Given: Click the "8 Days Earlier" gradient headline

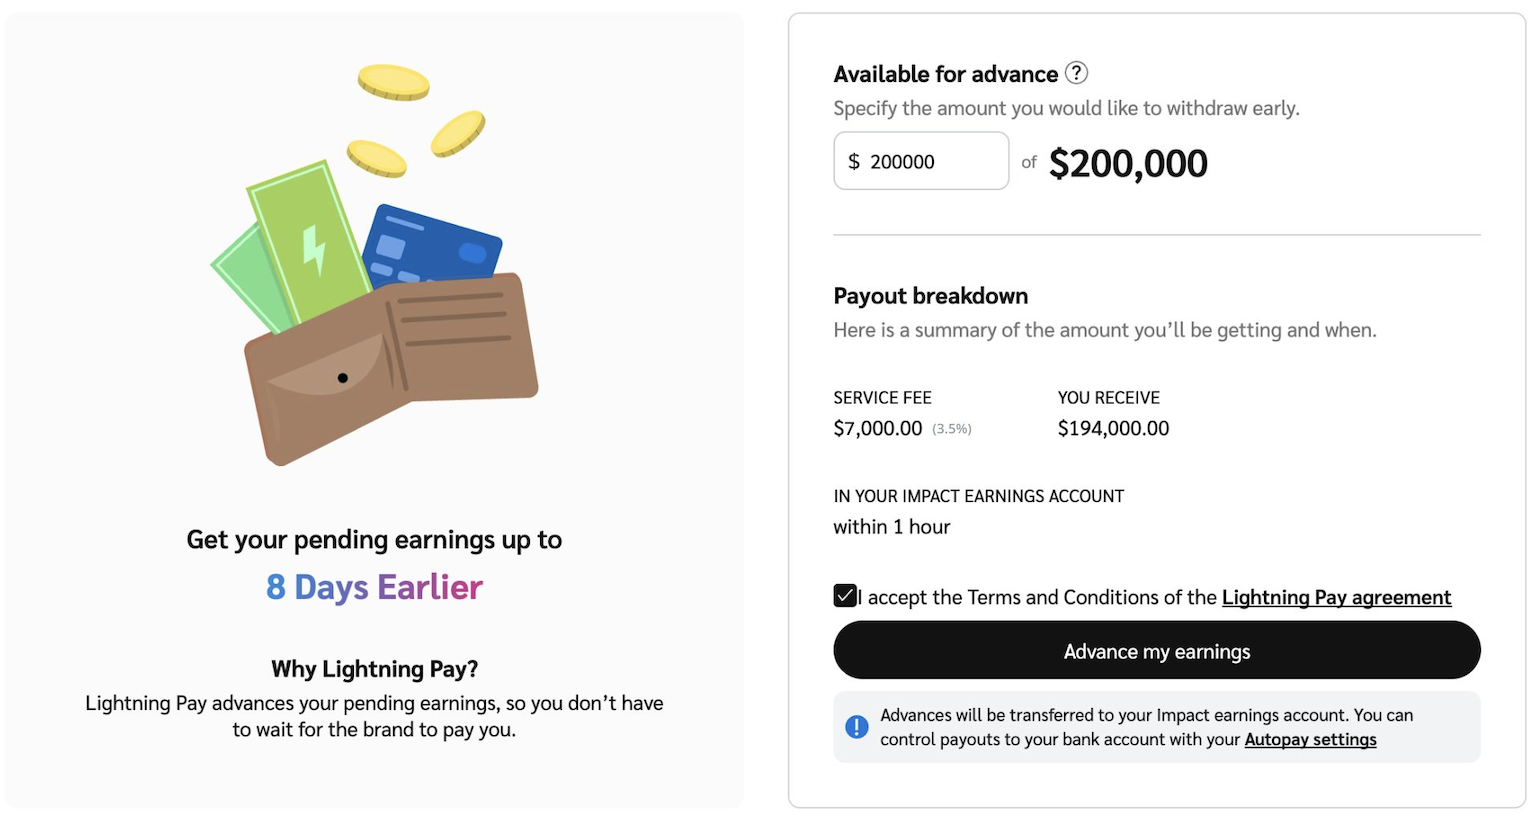Looking at the screenshot, I should click(375, 587).
